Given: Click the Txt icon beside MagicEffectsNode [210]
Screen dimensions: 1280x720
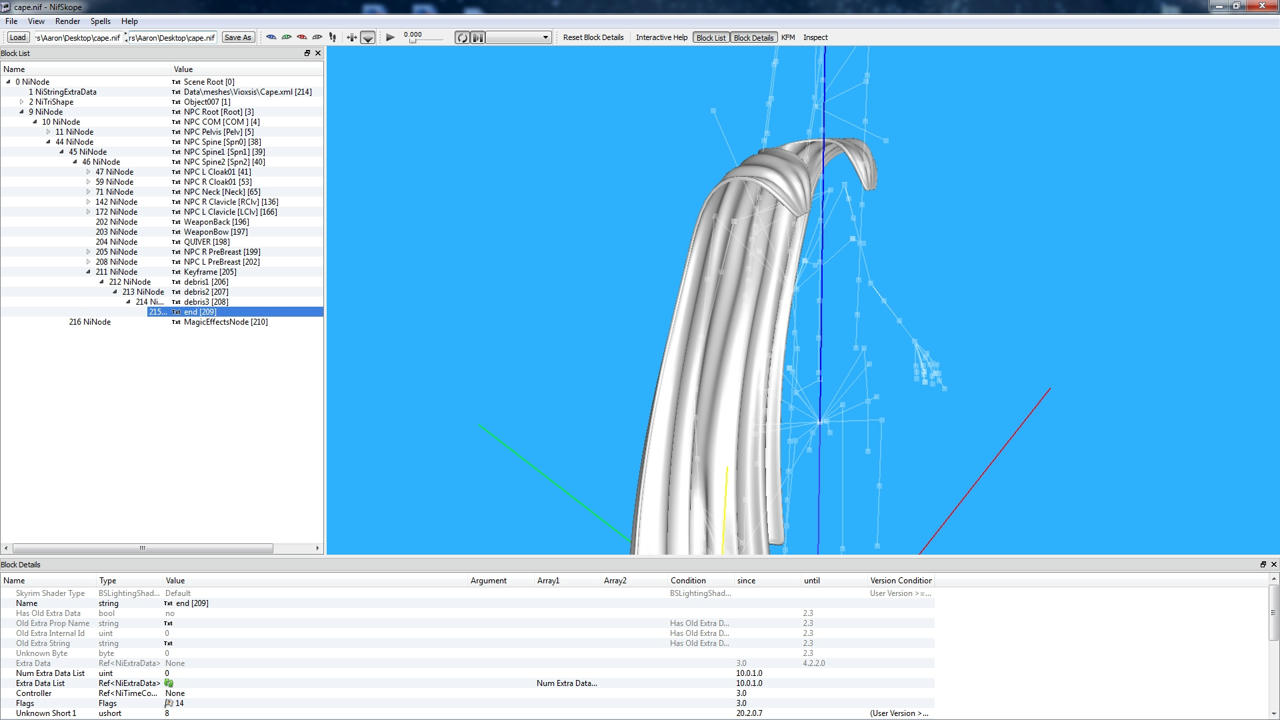Looking at the screenshot, I should [x=176, y=322].
